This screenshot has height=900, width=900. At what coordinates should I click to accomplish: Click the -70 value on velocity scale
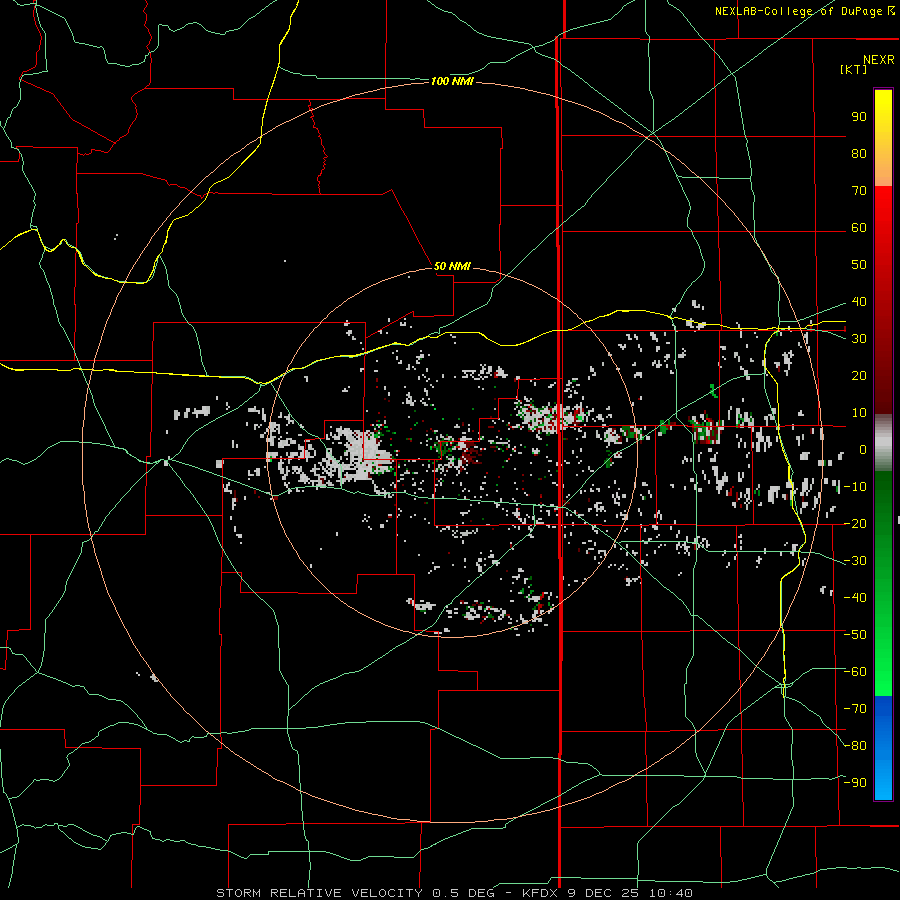point(855,709)
